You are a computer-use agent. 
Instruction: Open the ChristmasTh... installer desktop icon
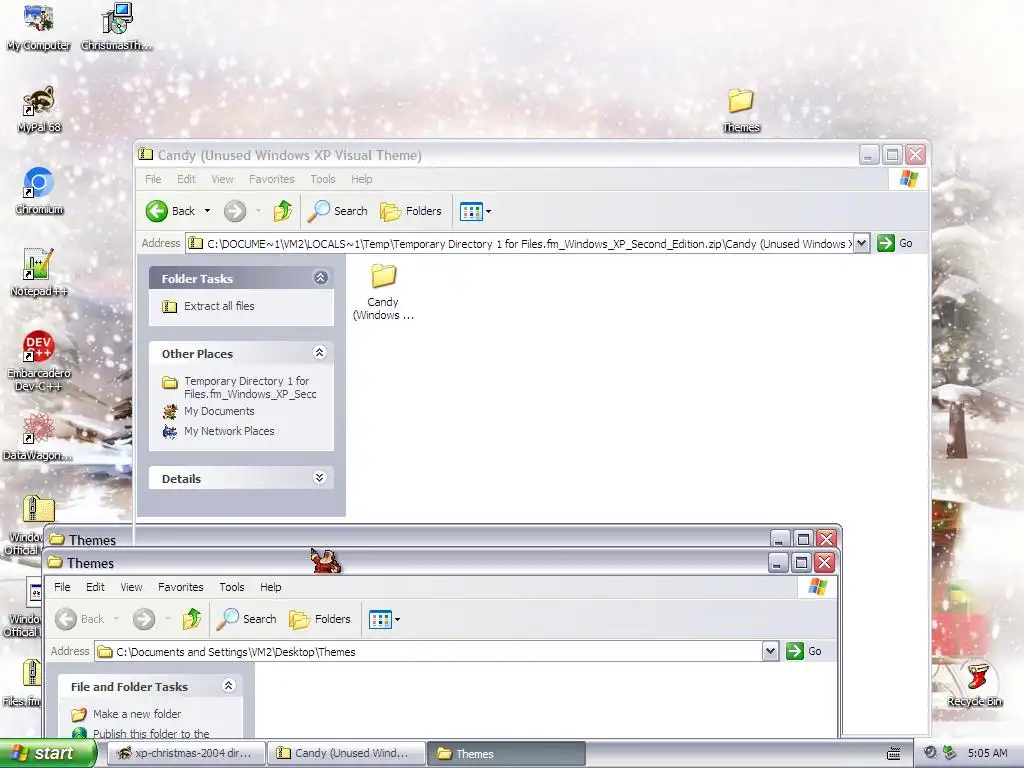[117, 26]
